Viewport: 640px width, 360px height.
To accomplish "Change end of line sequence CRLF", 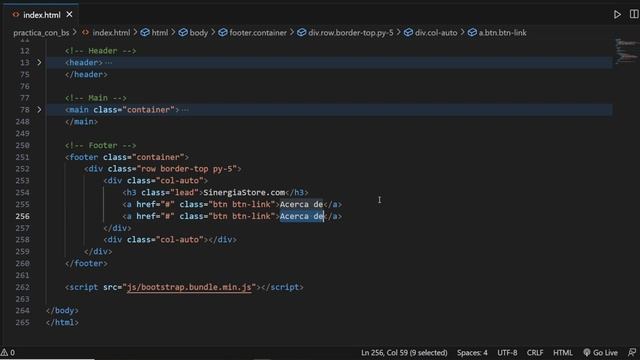I will pyautogui.click(x=535, y=353).
